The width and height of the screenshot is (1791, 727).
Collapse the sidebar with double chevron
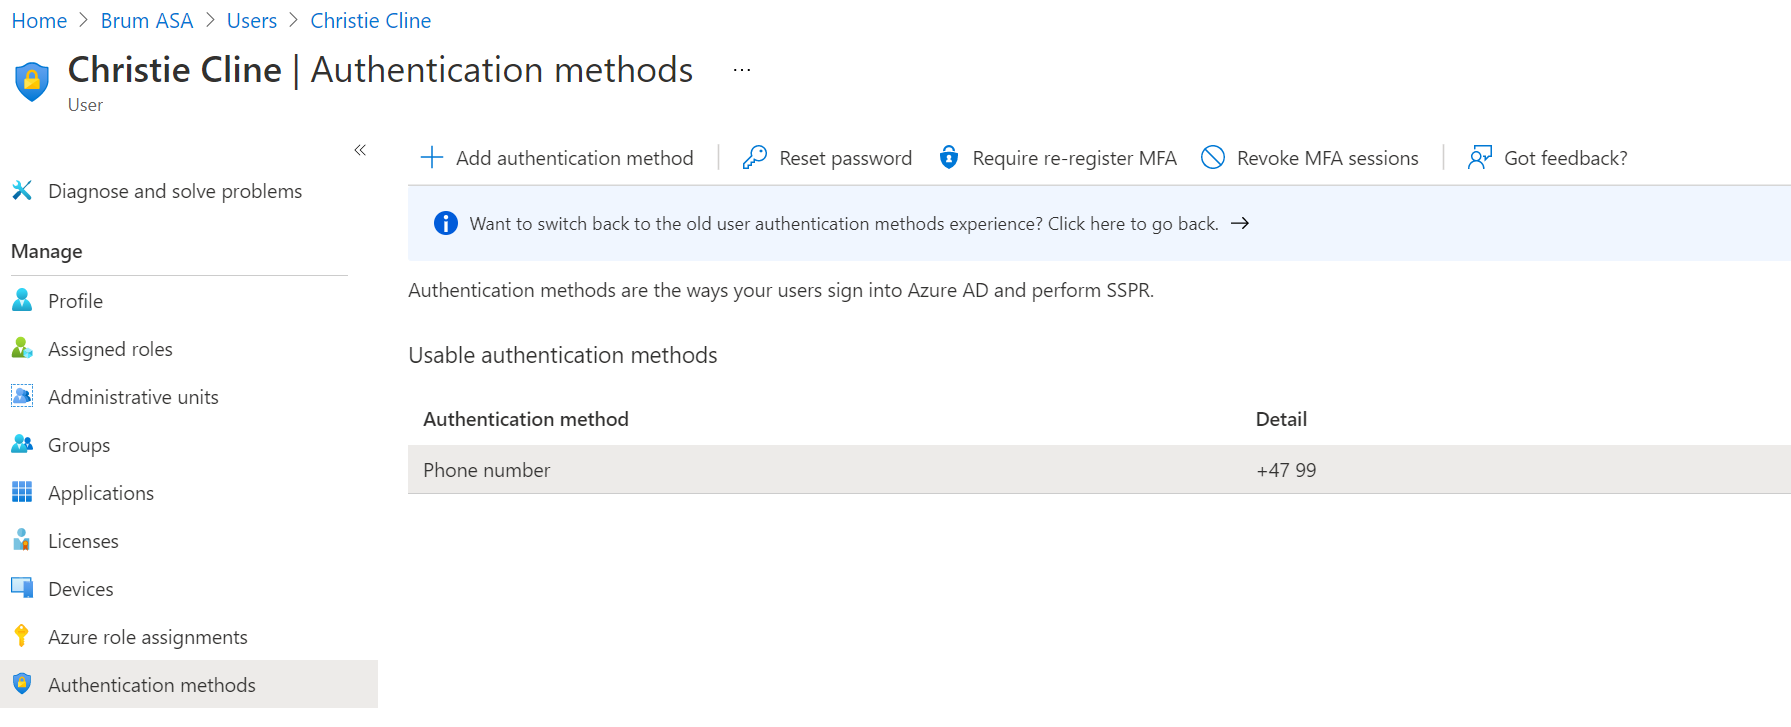click(x=360, y=150)
